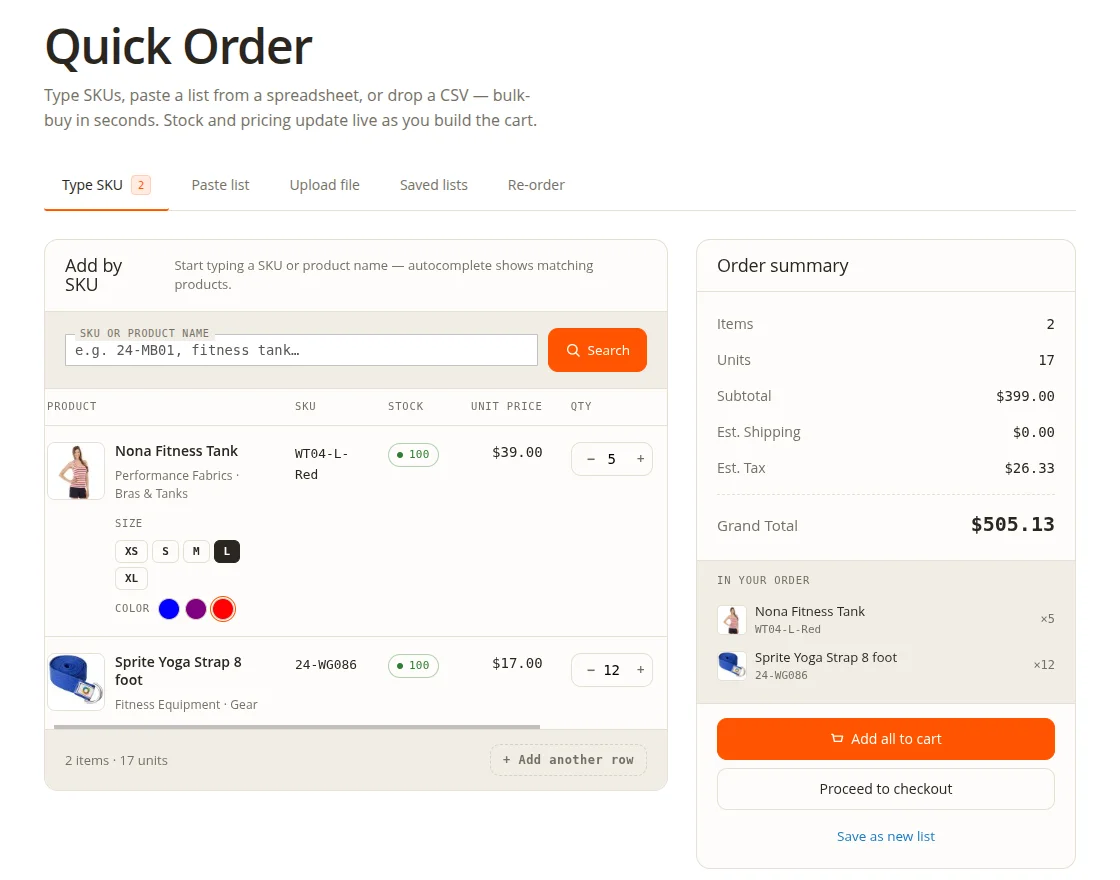Click the Nona Fitness Tank product name

[x=176, y=451]
